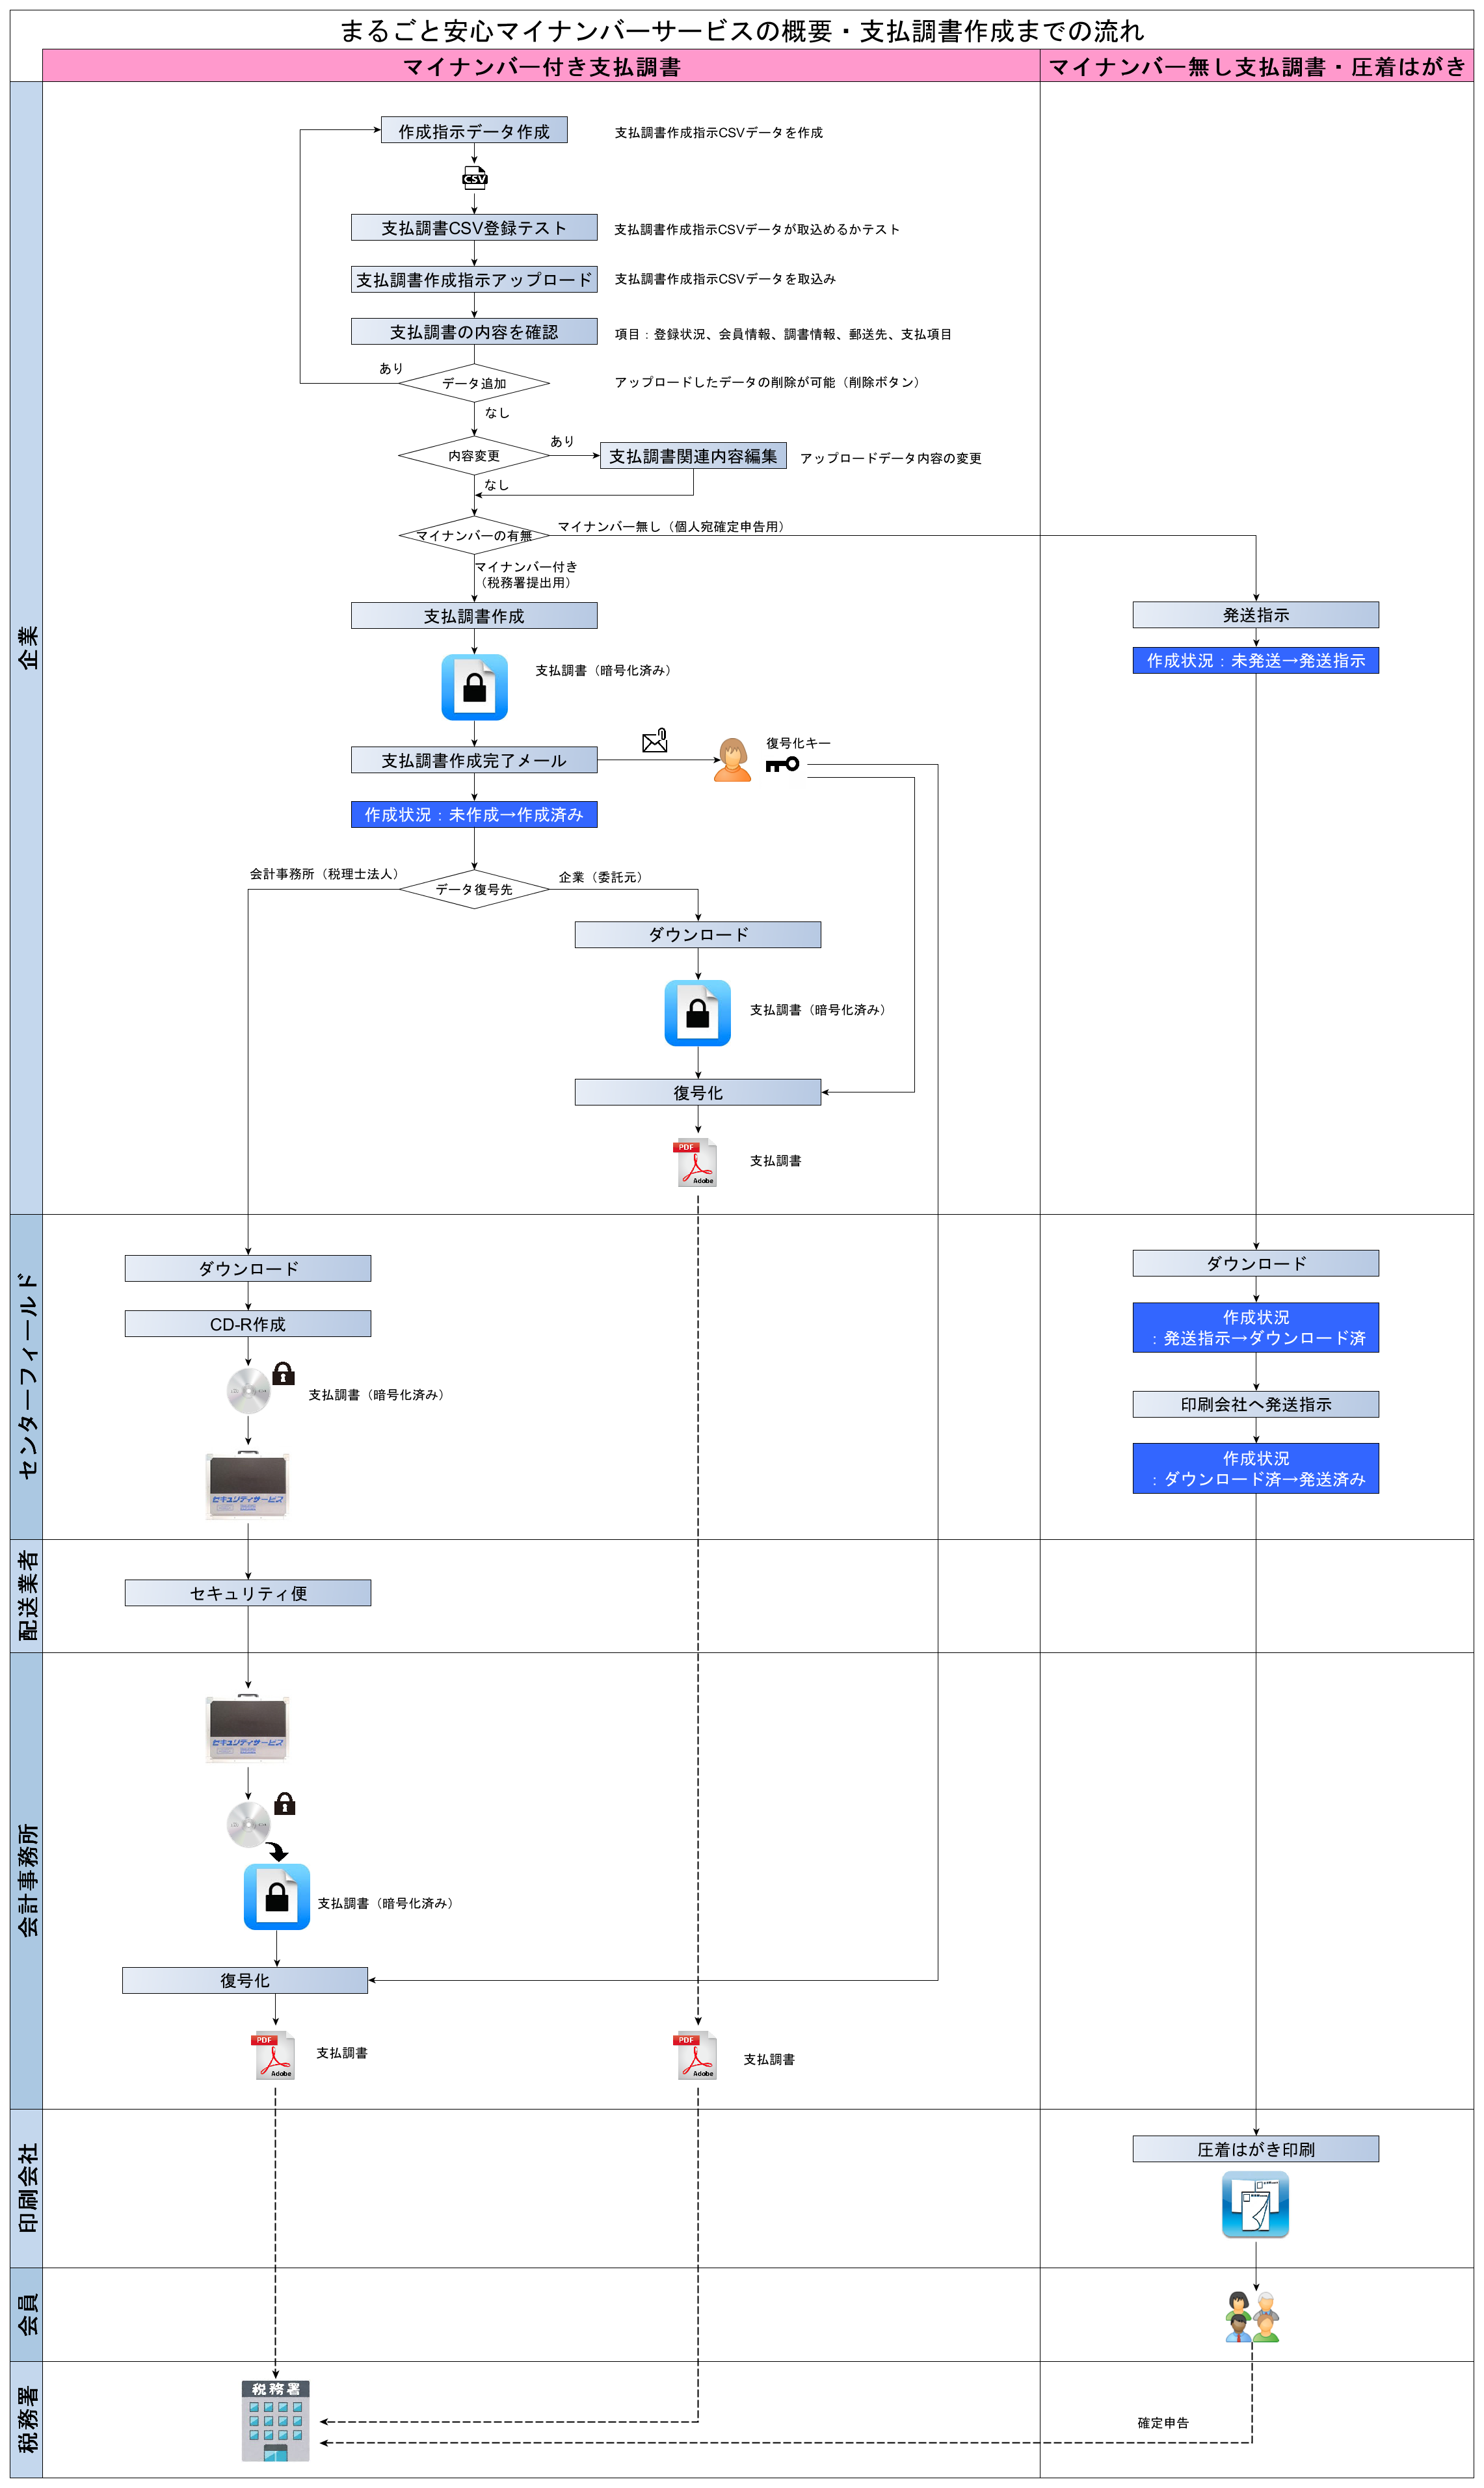
Task: Click the CD-R作成 box
Action: coord(248,1323)
